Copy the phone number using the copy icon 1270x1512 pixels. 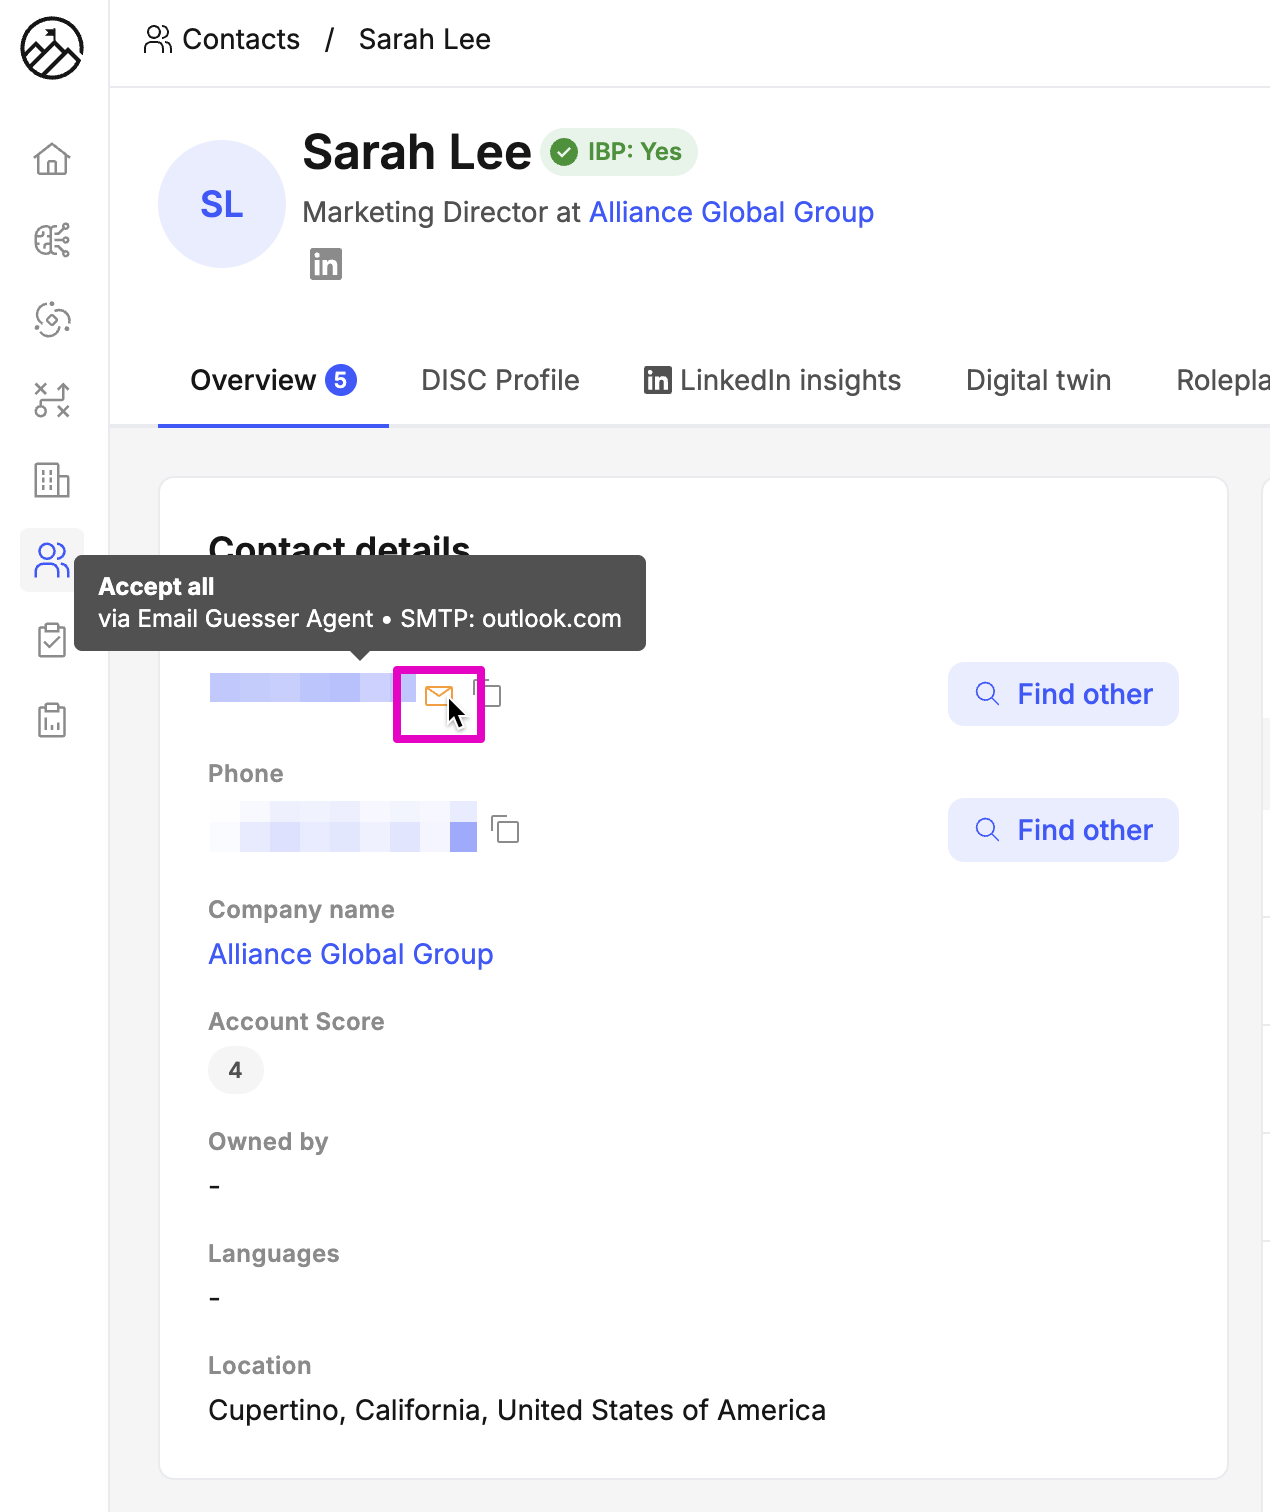506,830
